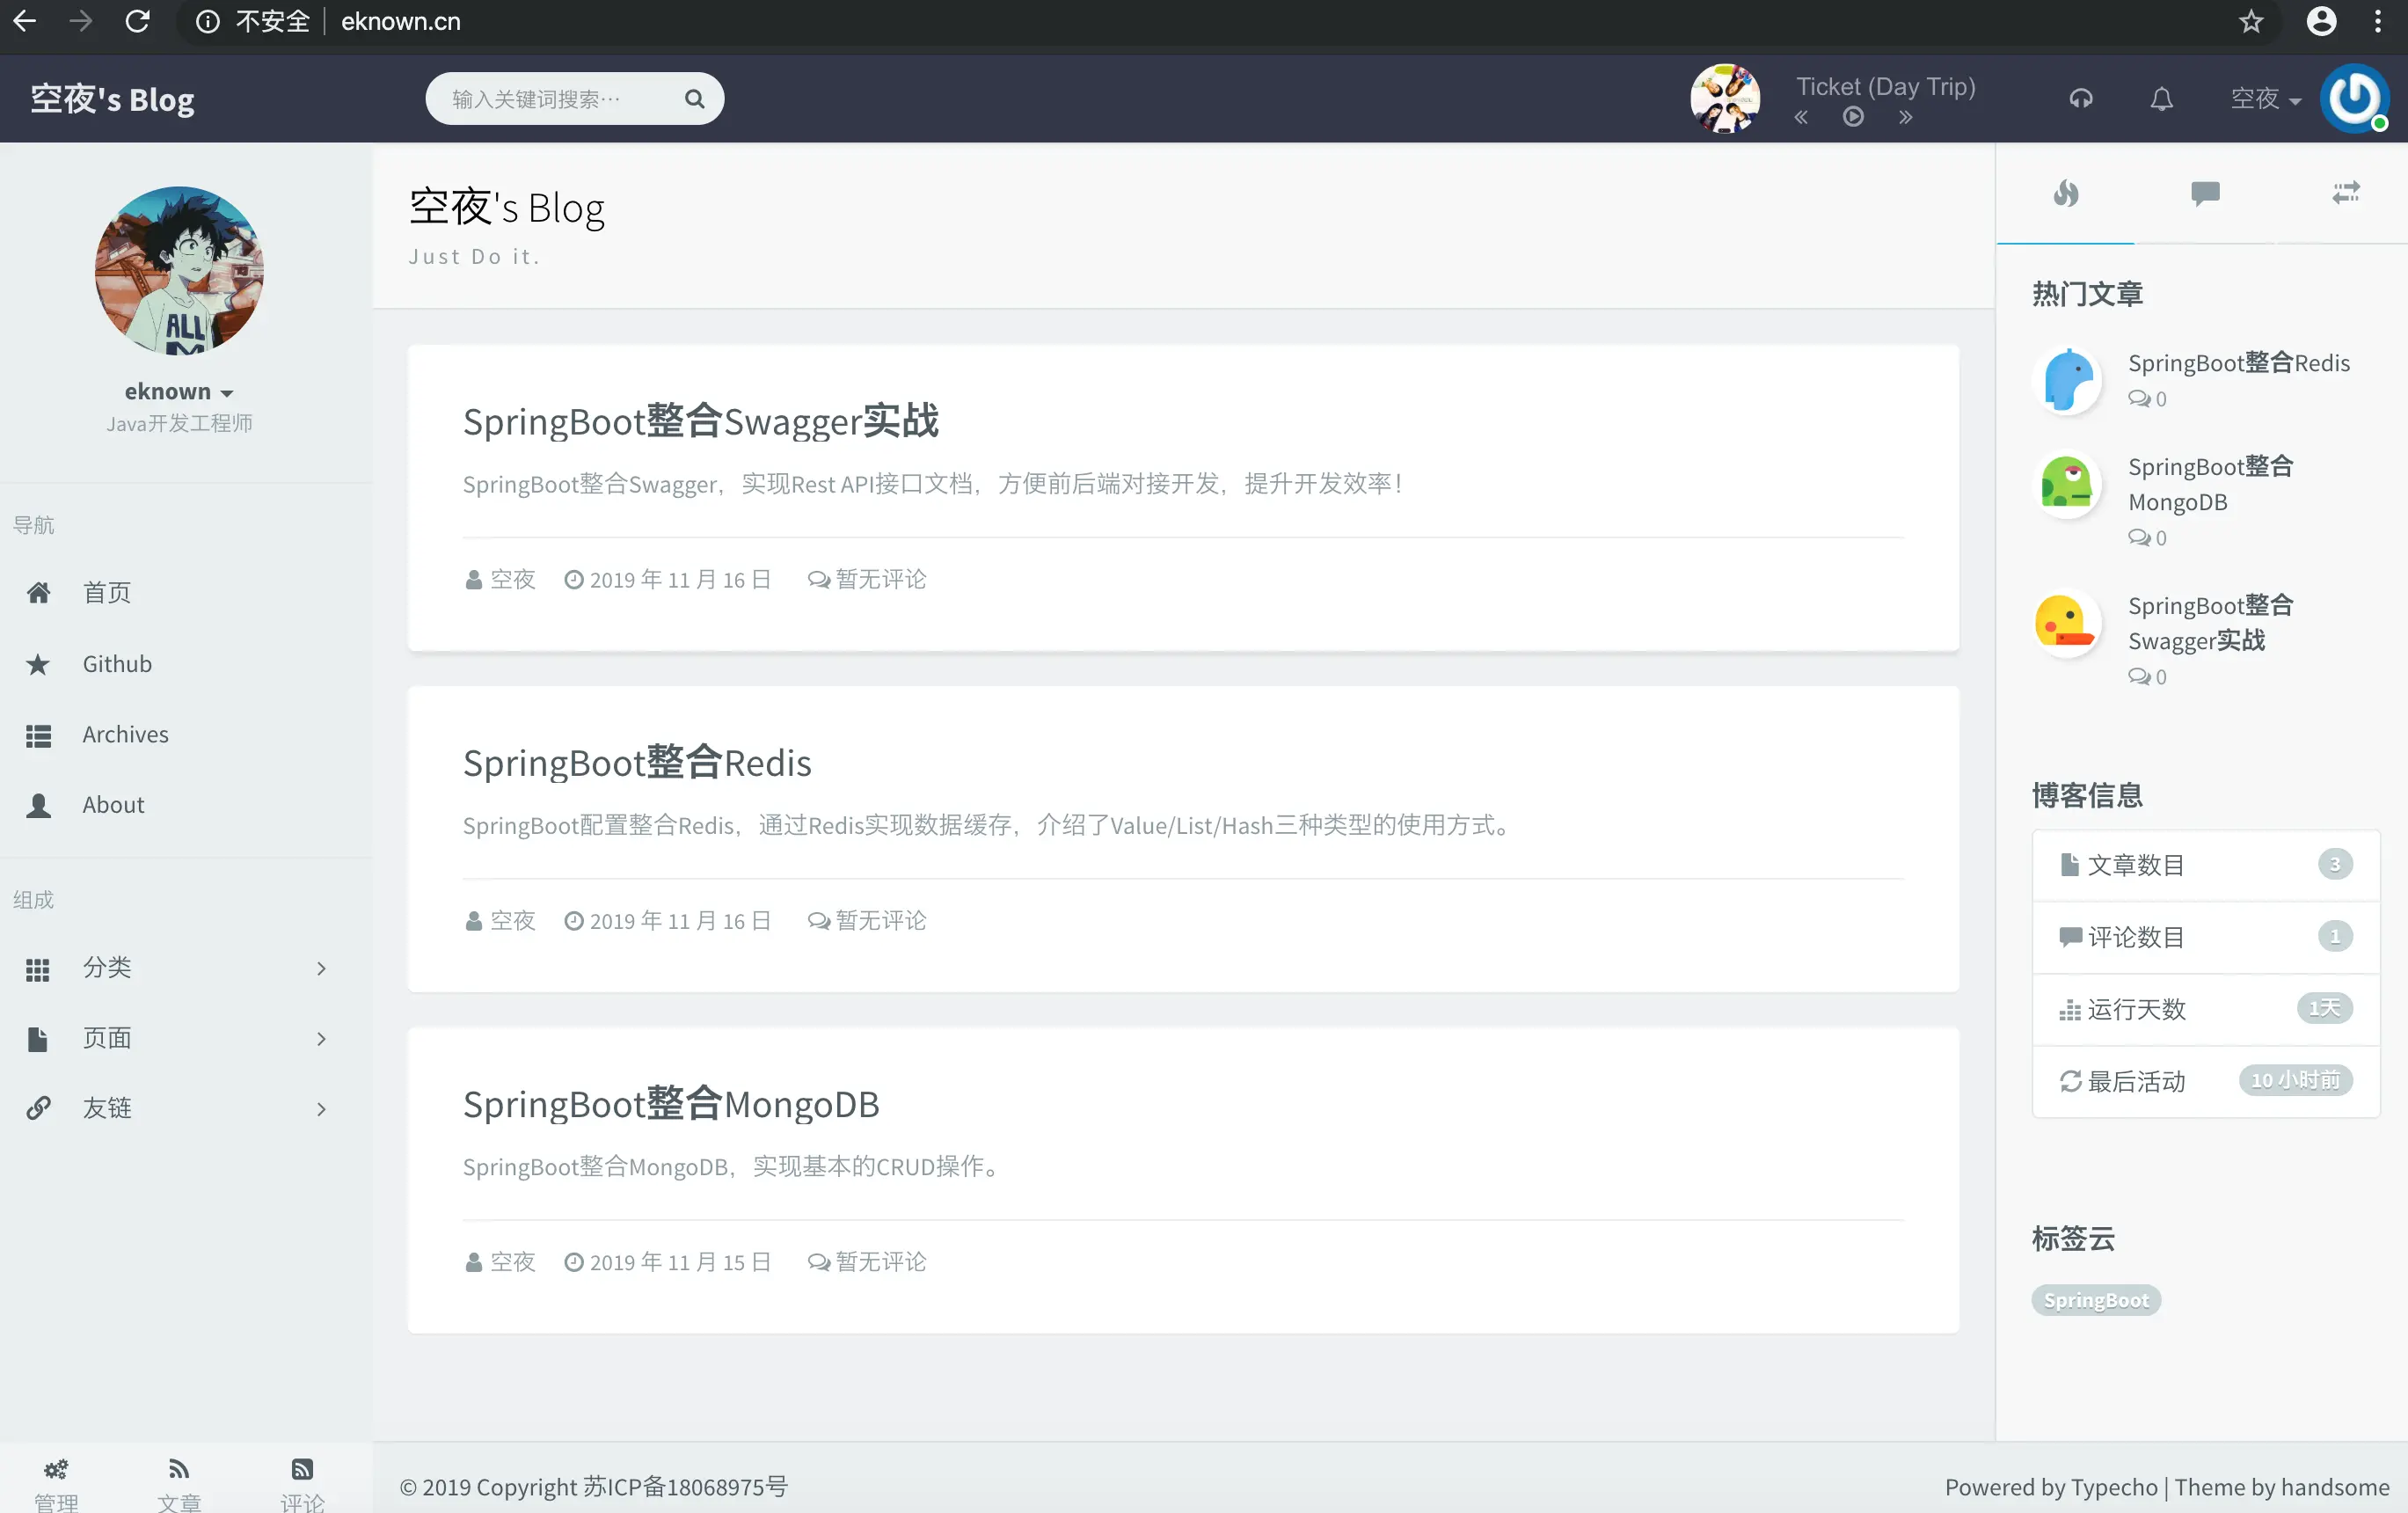Toggle play on the music player control

1853,117
